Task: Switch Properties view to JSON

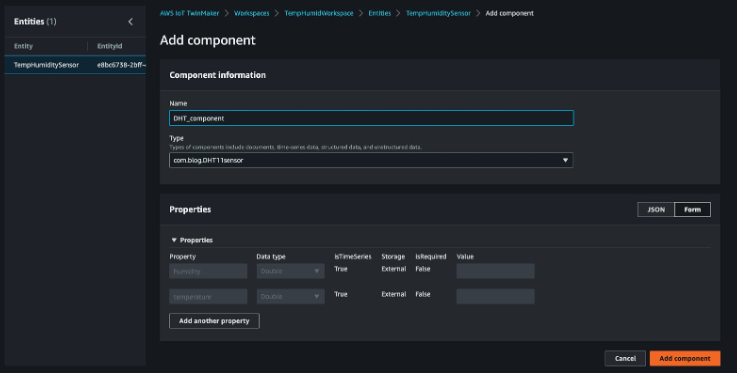Action: coord(656,210)
